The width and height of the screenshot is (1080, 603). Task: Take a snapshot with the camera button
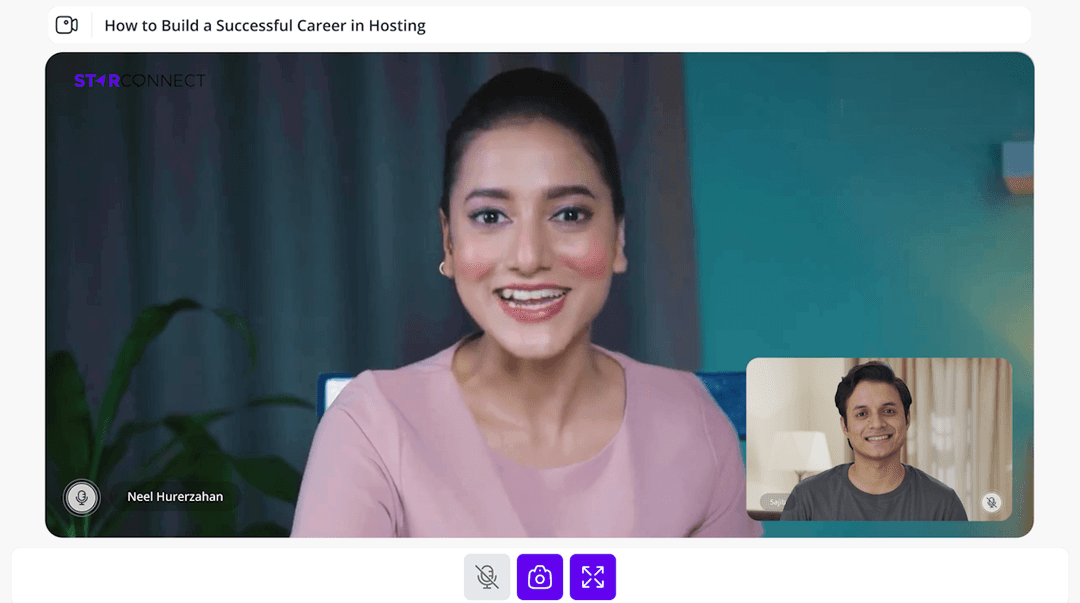coord(540,577)
